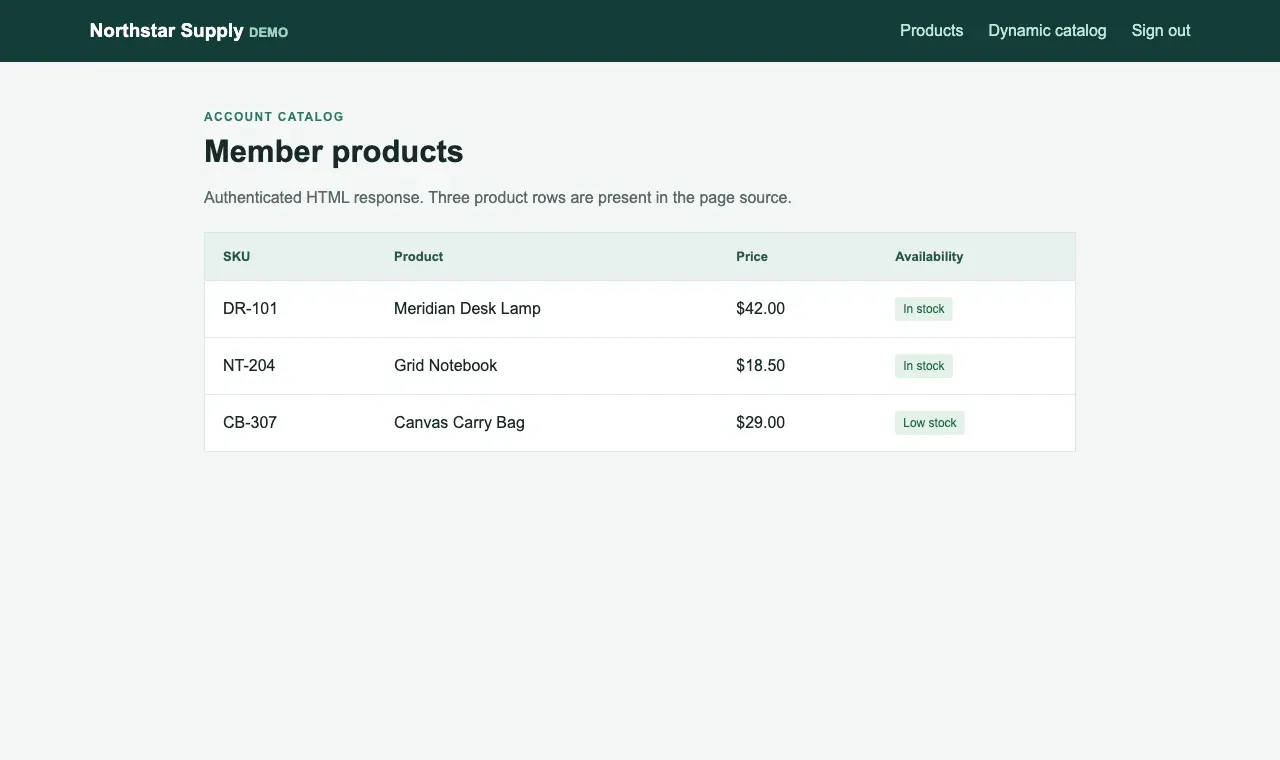The height and width of the screenshot is (760, 1280).
Task: Click the Grid Notebook product name
Action: 445,366
